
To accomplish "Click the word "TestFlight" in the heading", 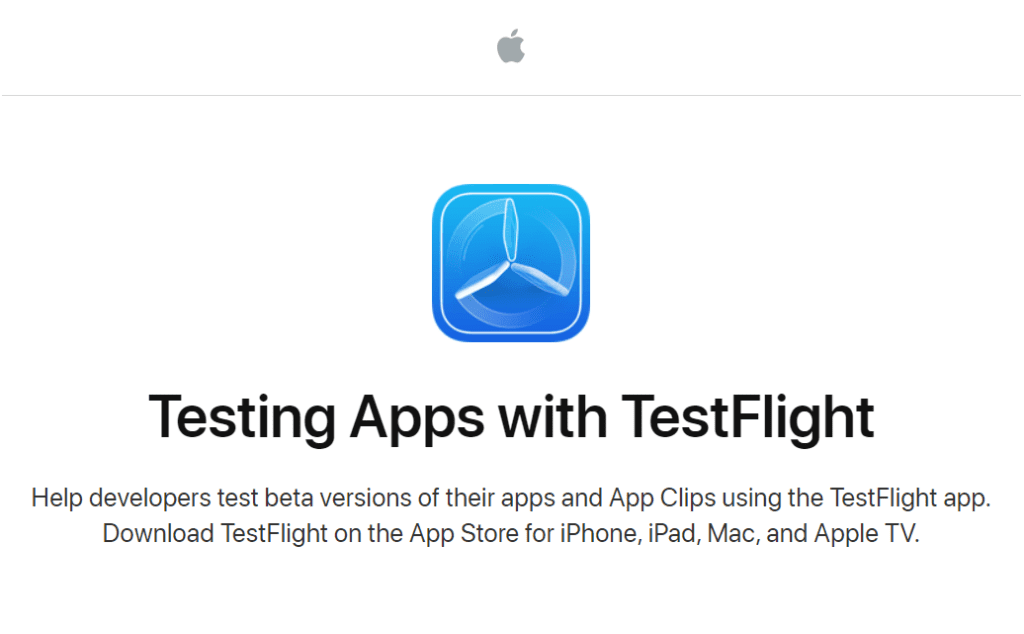I will (747, 418).
